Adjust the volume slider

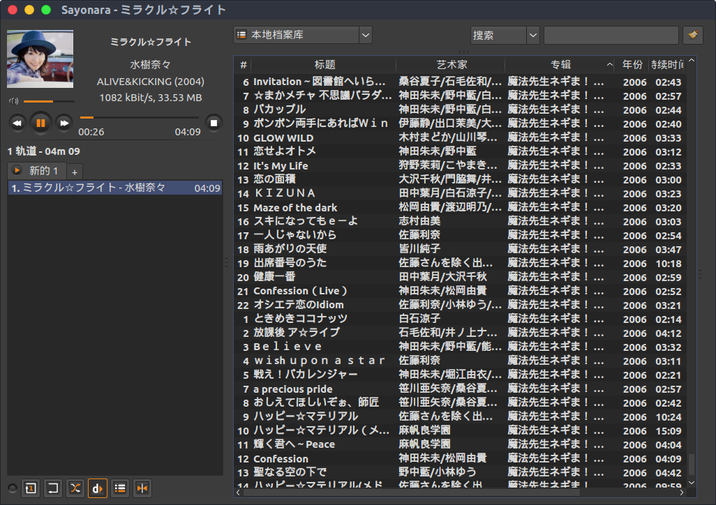pos(49,101)
